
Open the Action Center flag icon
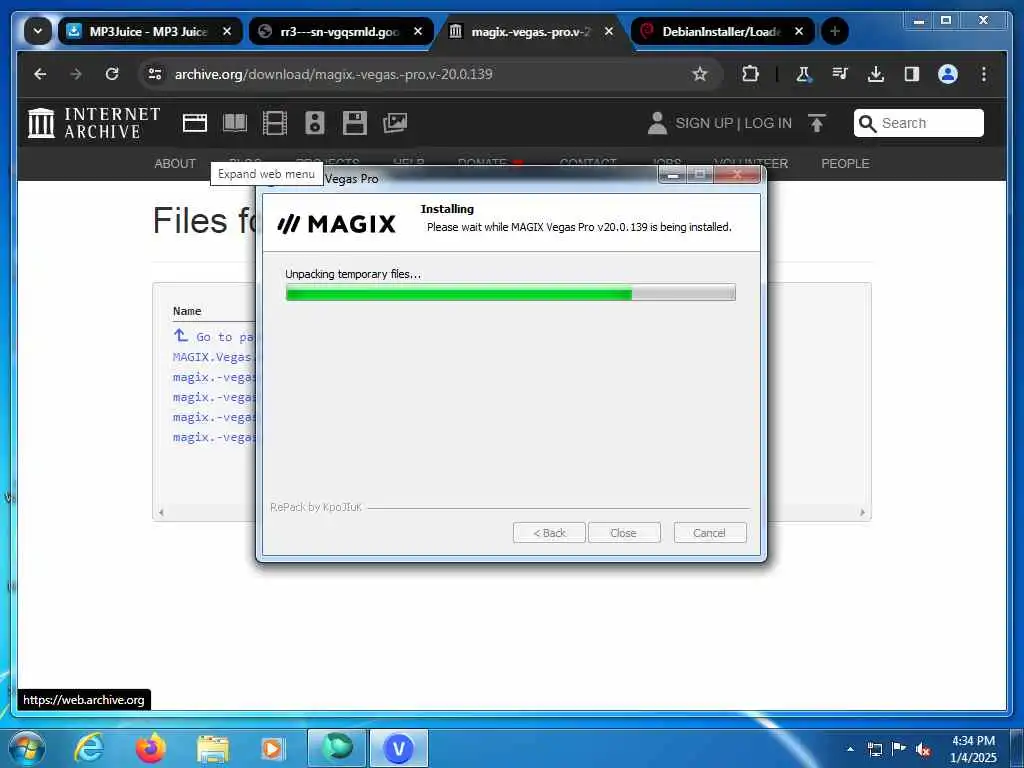click(x=899, y=749)
